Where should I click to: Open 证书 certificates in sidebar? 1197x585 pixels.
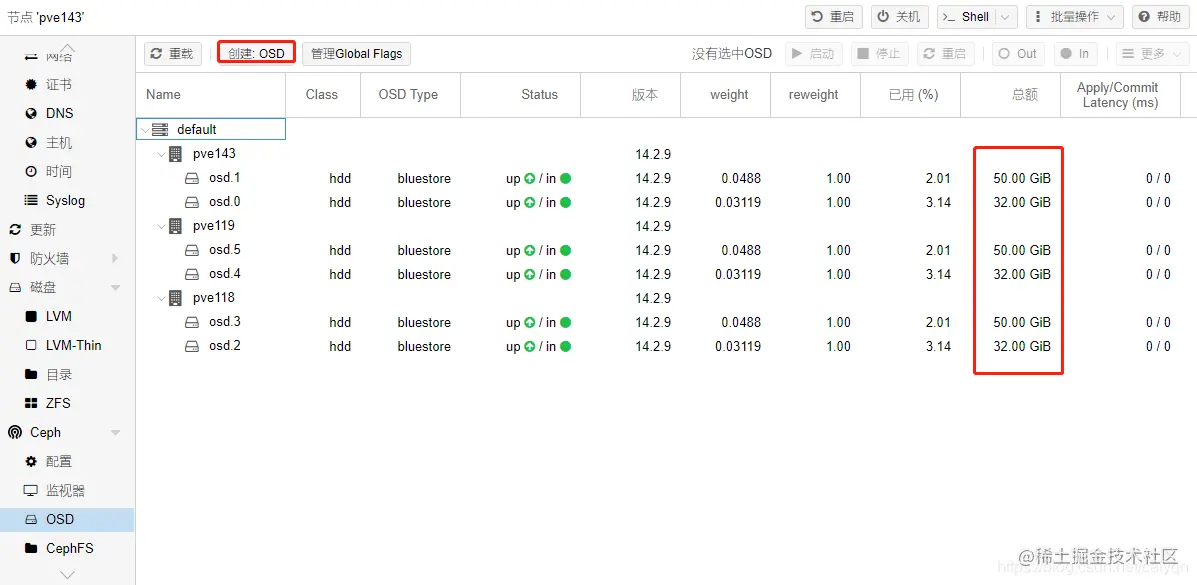(x=67, y=85)
